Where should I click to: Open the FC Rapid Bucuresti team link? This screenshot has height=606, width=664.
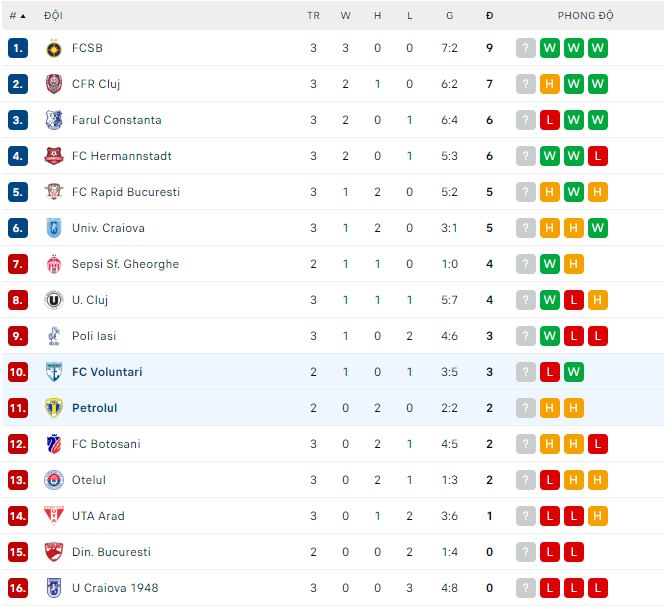click(x=126, y=192)
